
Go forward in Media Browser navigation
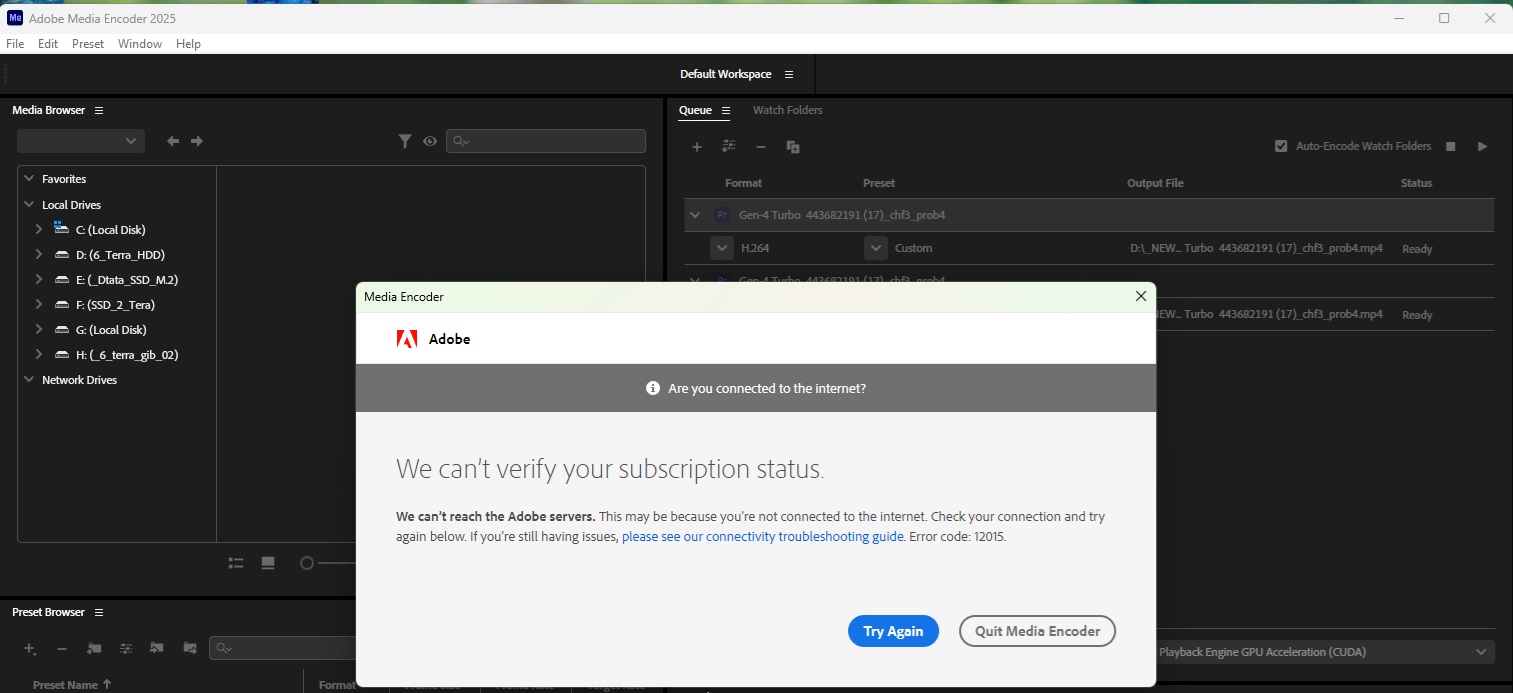tap(197, 141)
